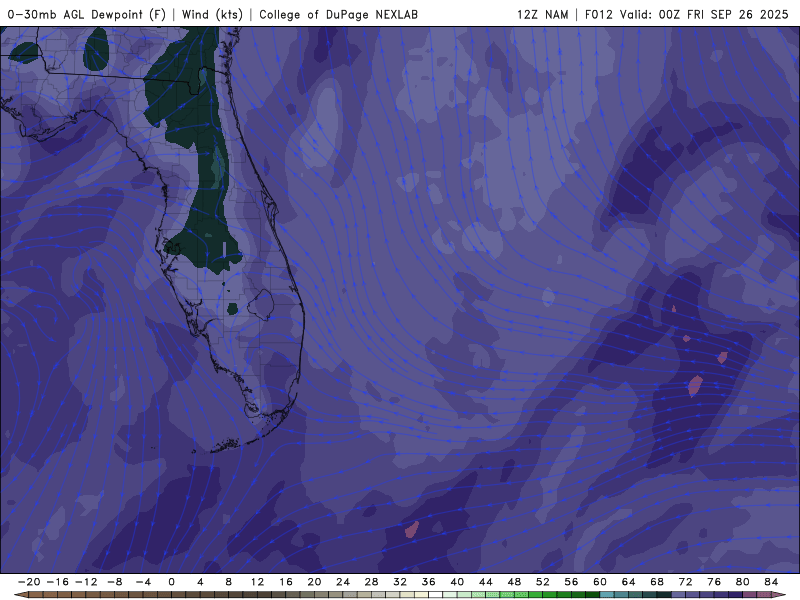Click the brown color swatch under -20
This screenshot has height=600, width=800.
click(36, 595)
